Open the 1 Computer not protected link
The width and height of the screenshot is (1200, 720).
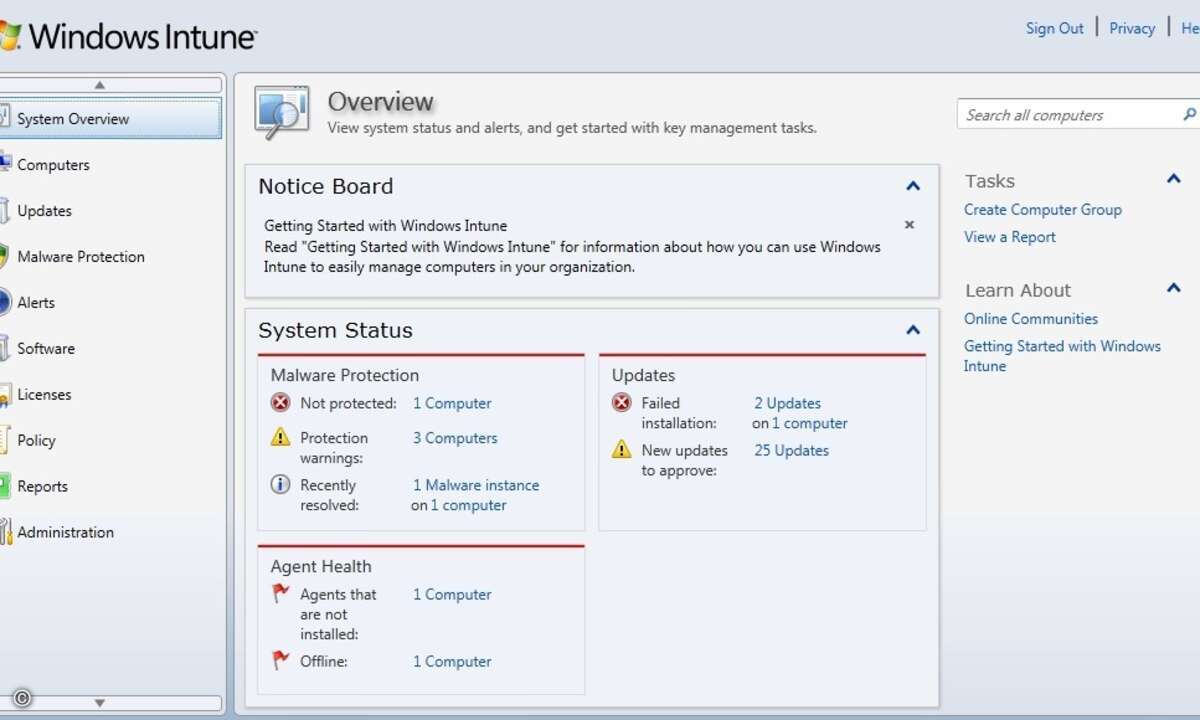point(452,403)
